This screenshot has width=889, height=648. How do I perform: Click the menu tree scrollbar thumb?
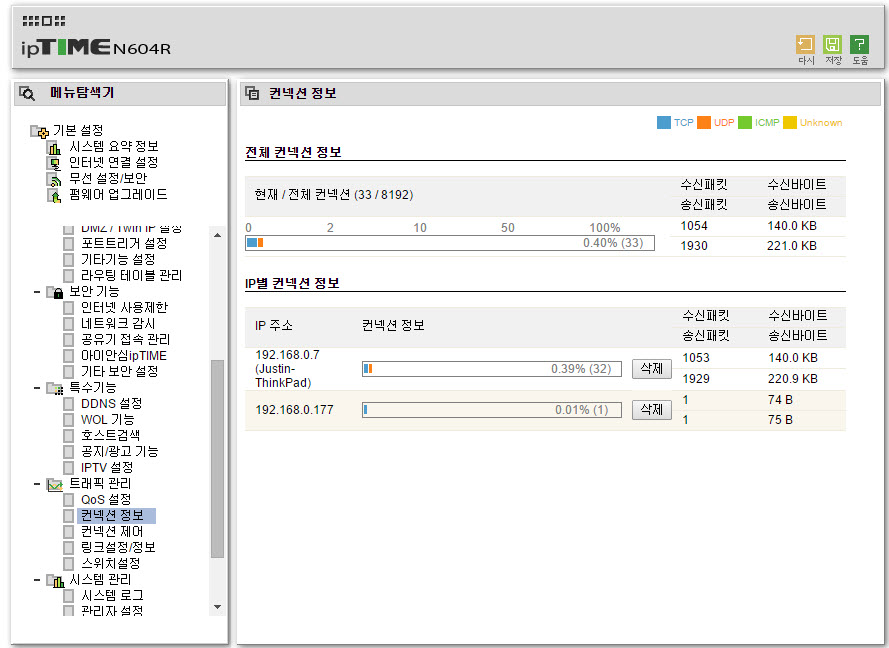(217, 459)
